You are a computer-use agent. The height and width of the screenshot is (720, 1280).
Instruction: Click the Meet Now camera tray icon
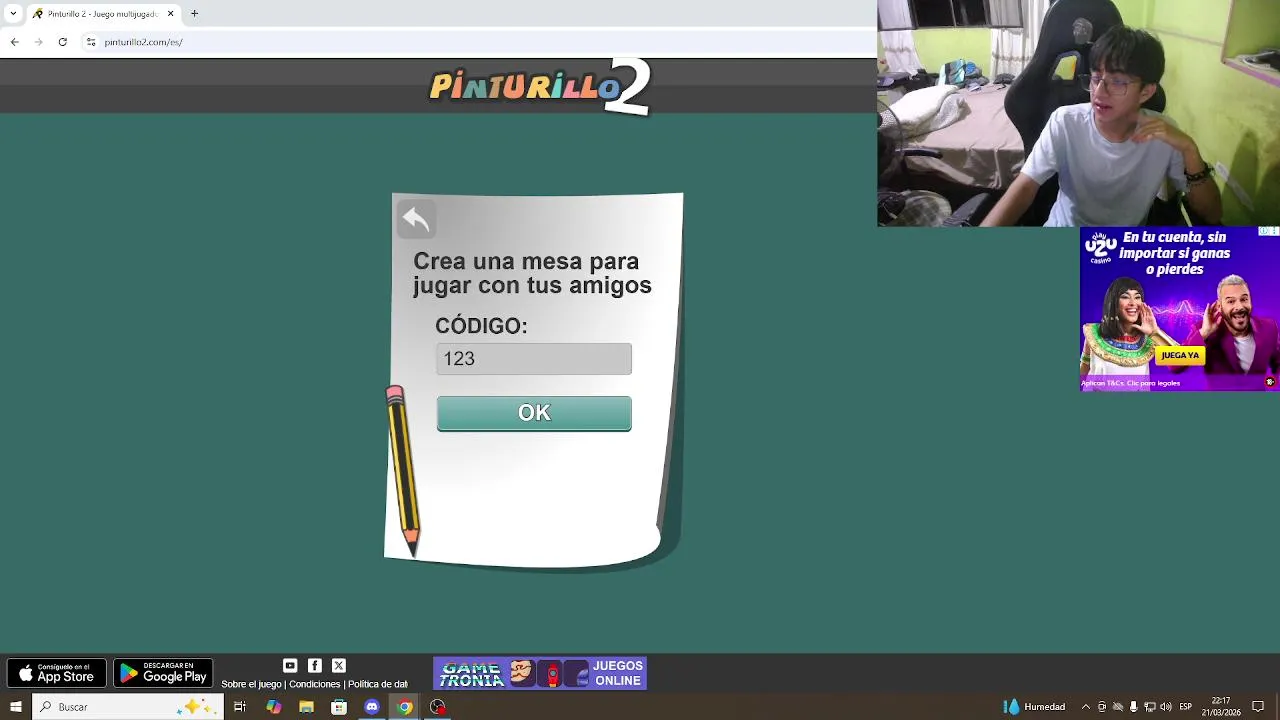(x=1102, y=707)
